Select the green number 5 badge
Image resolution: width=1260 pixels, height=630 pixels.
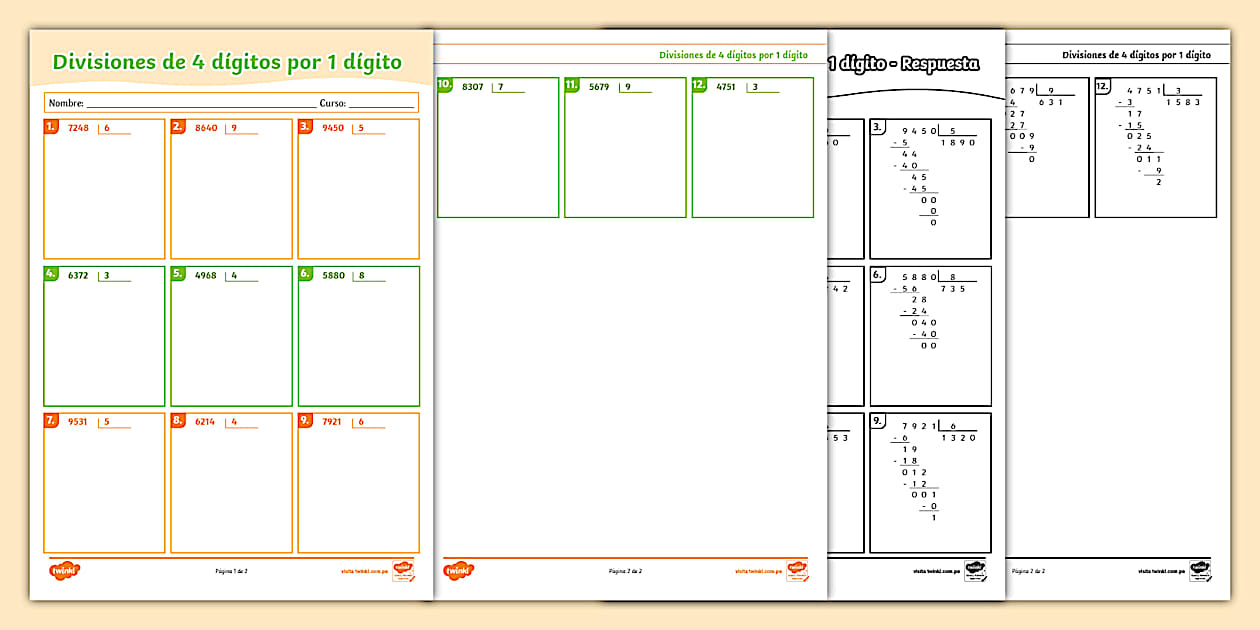click(x=178, y=273)
